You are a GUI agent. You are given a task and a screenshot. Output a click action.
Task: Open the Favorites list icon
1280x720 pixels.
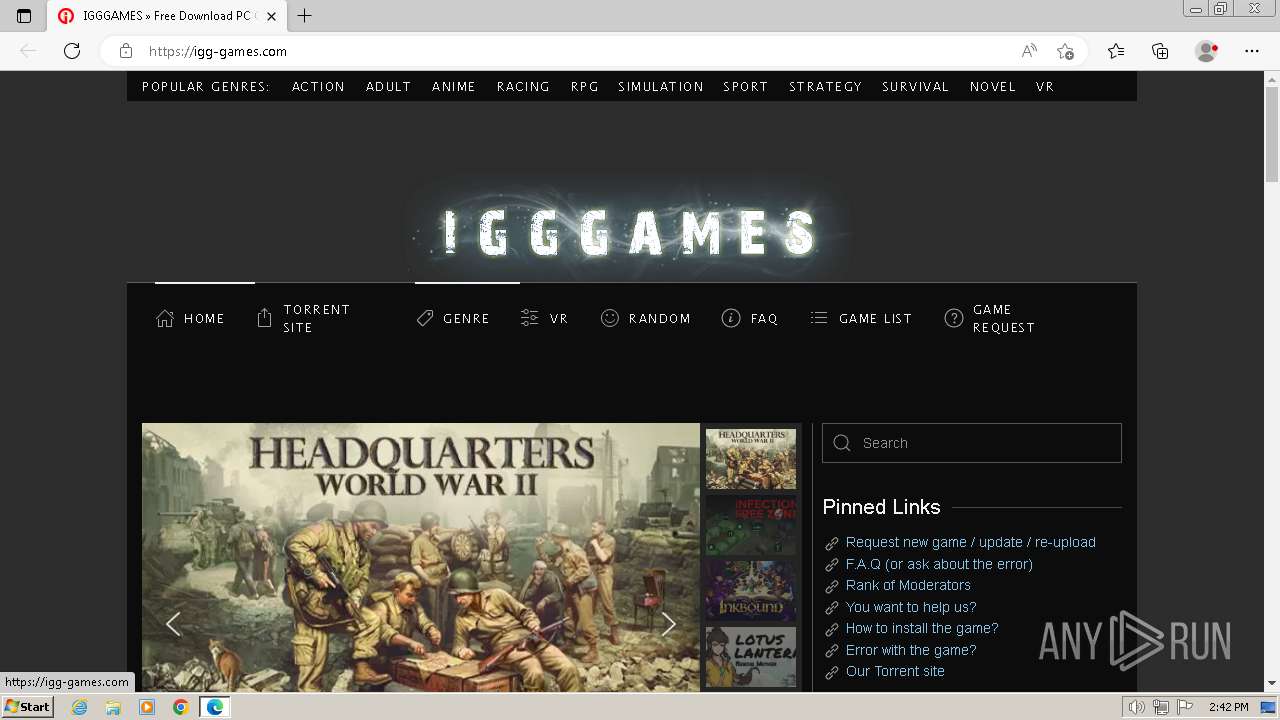tap(1116, 51)
